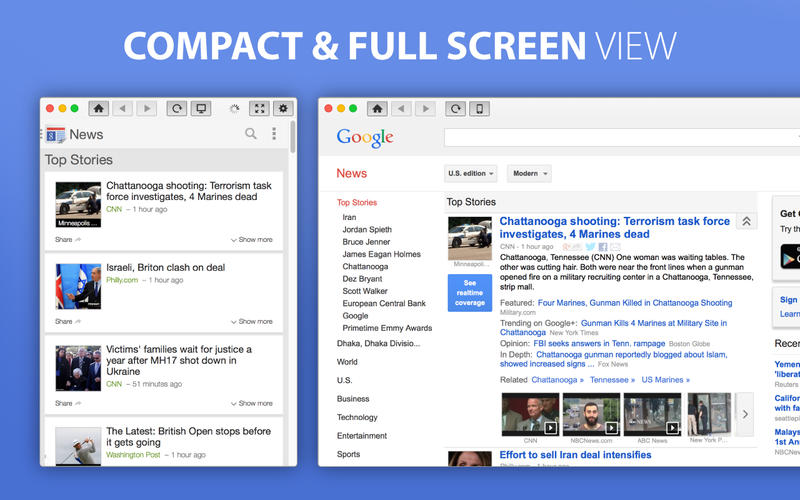This screenshot has width=800, height=500.
Task: Click the Dhaka, Dhaka Division sidebar item
Action: [x=378, y=343]
